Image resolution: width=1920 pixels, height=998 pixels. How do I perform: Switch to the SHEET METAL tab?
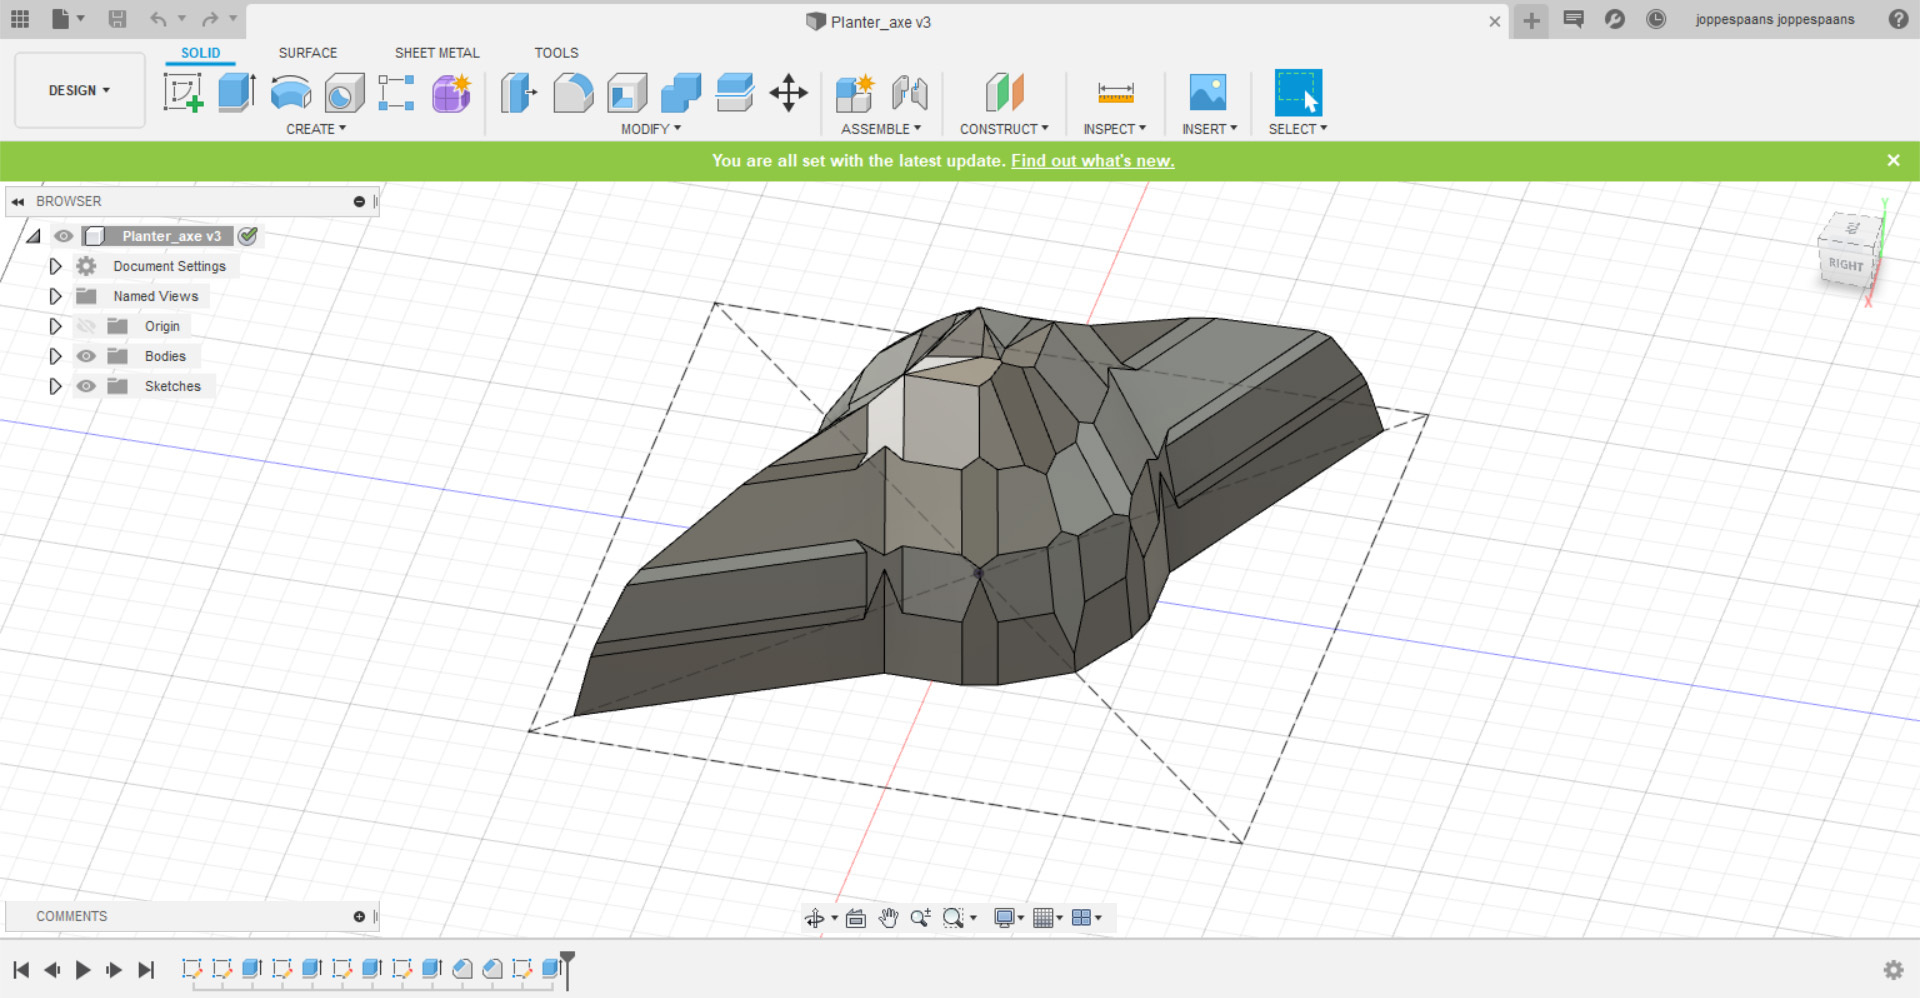point(437,53)
